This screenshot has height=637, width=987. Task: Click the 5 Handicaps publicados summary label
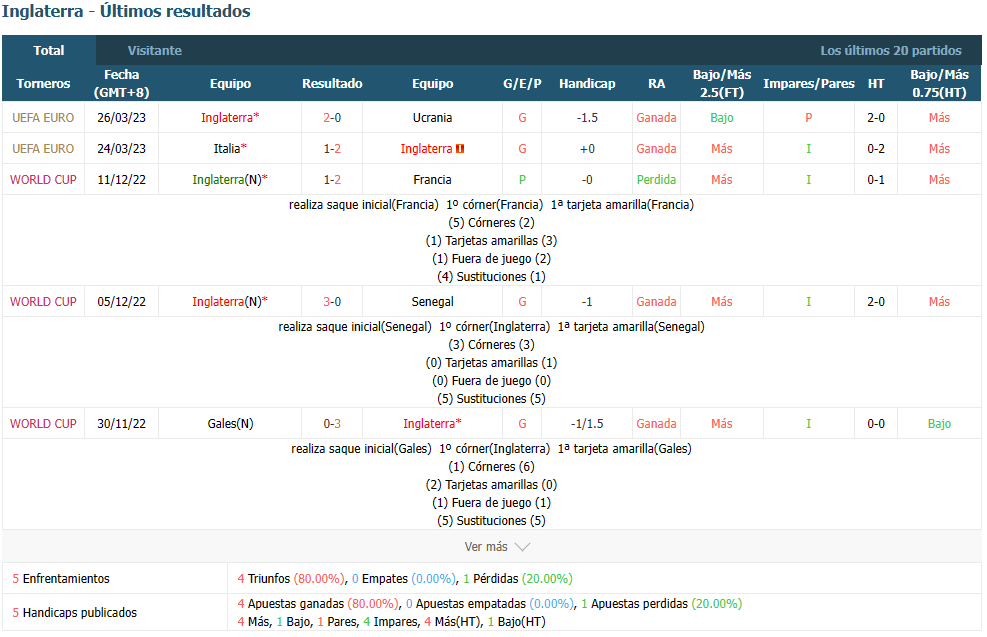[x=74, y=612]
